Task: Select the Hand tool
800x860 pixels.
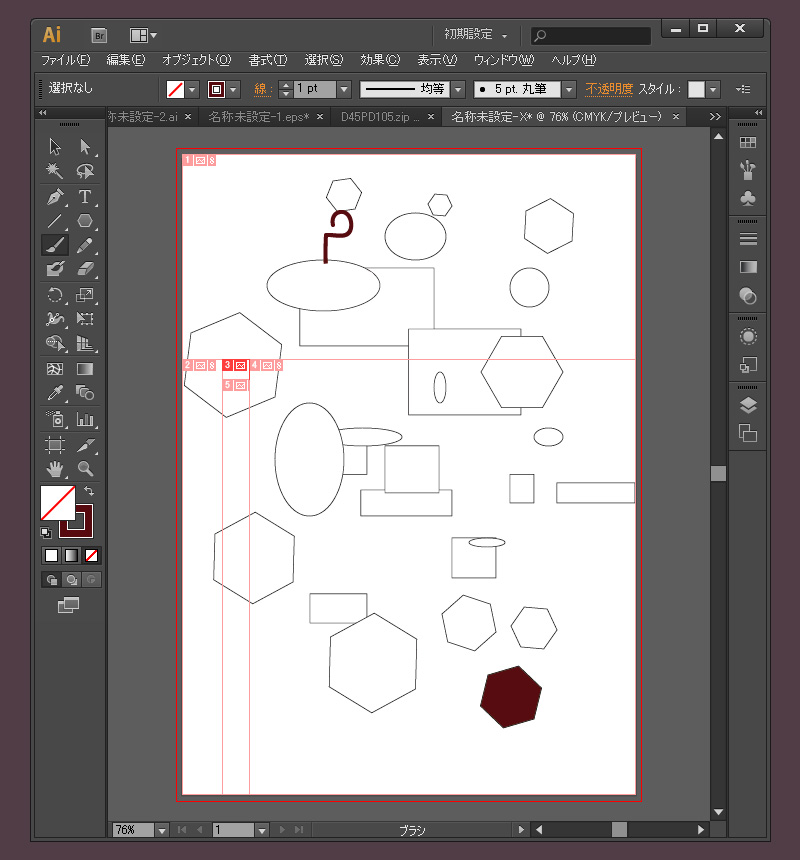Action: [55, 468]
